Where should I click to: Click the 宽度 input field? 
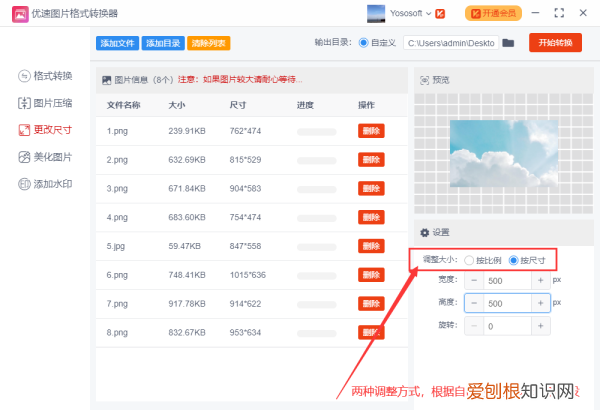pos(507,281)
